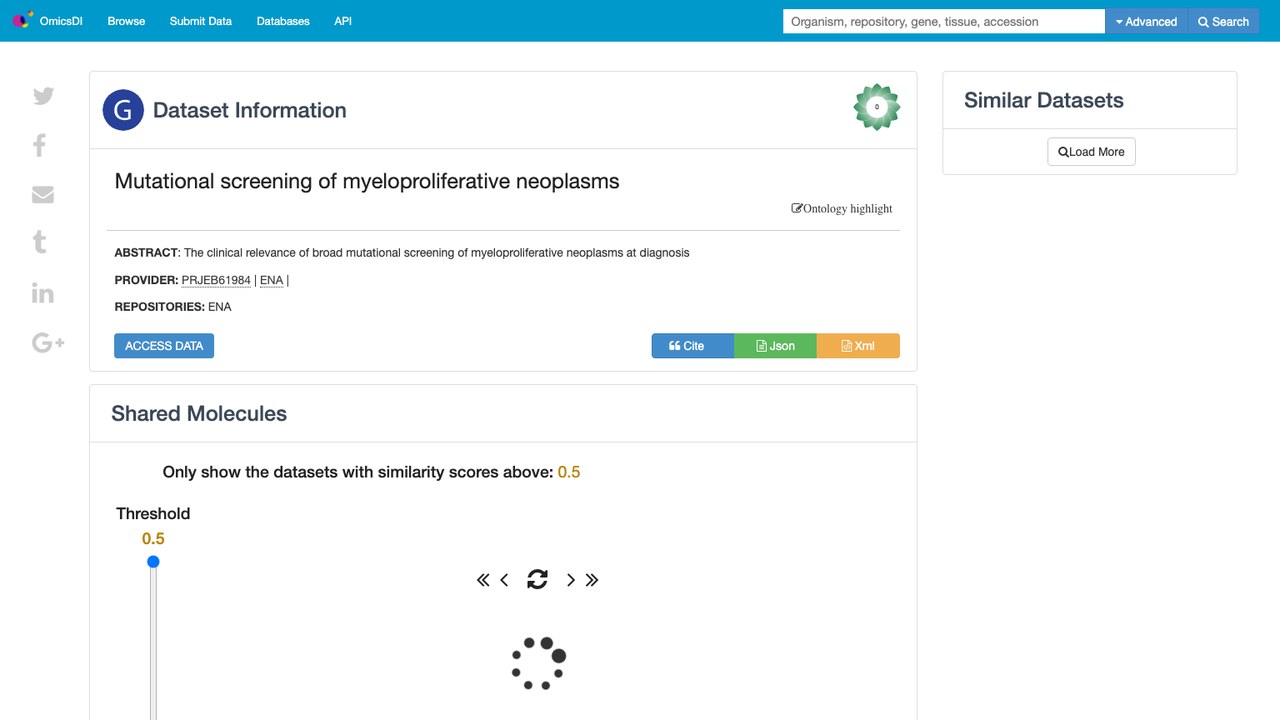Open the Browse menu

(126, 21)
